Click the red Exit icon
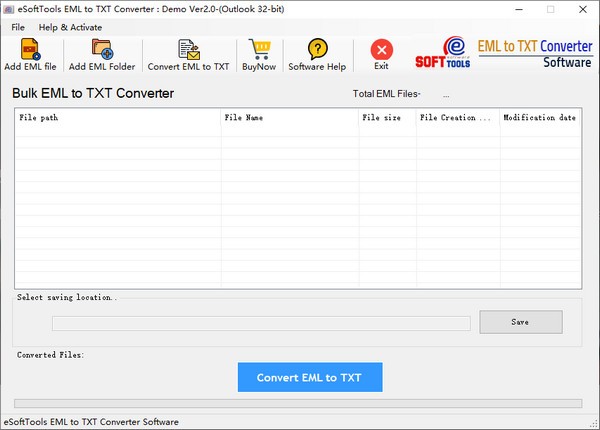This screenshot has width=600, height=430. [x=381, y=49]
